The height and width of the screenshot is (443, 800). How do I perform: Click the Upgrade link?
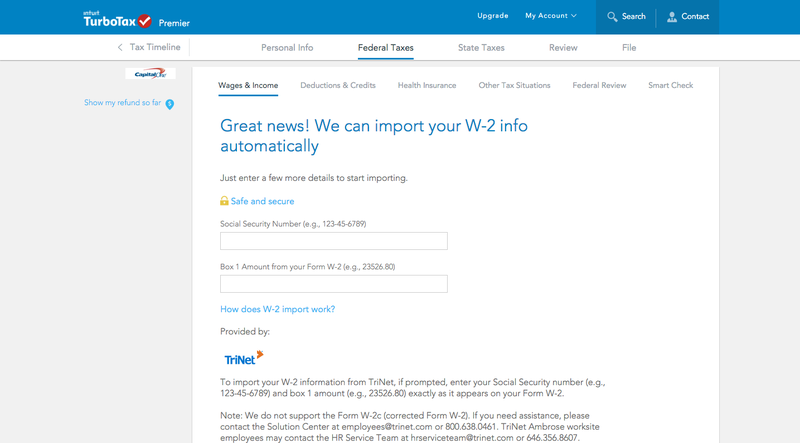[x=492, y=16]
